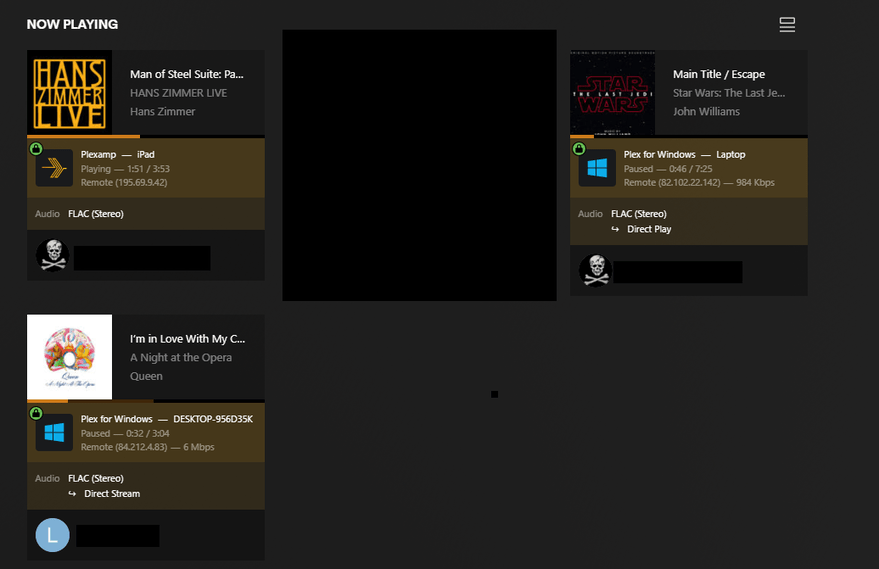Click the green secure lock on Laptop session
The height and width of the screenshot is (569, 879).
(579, 149)
